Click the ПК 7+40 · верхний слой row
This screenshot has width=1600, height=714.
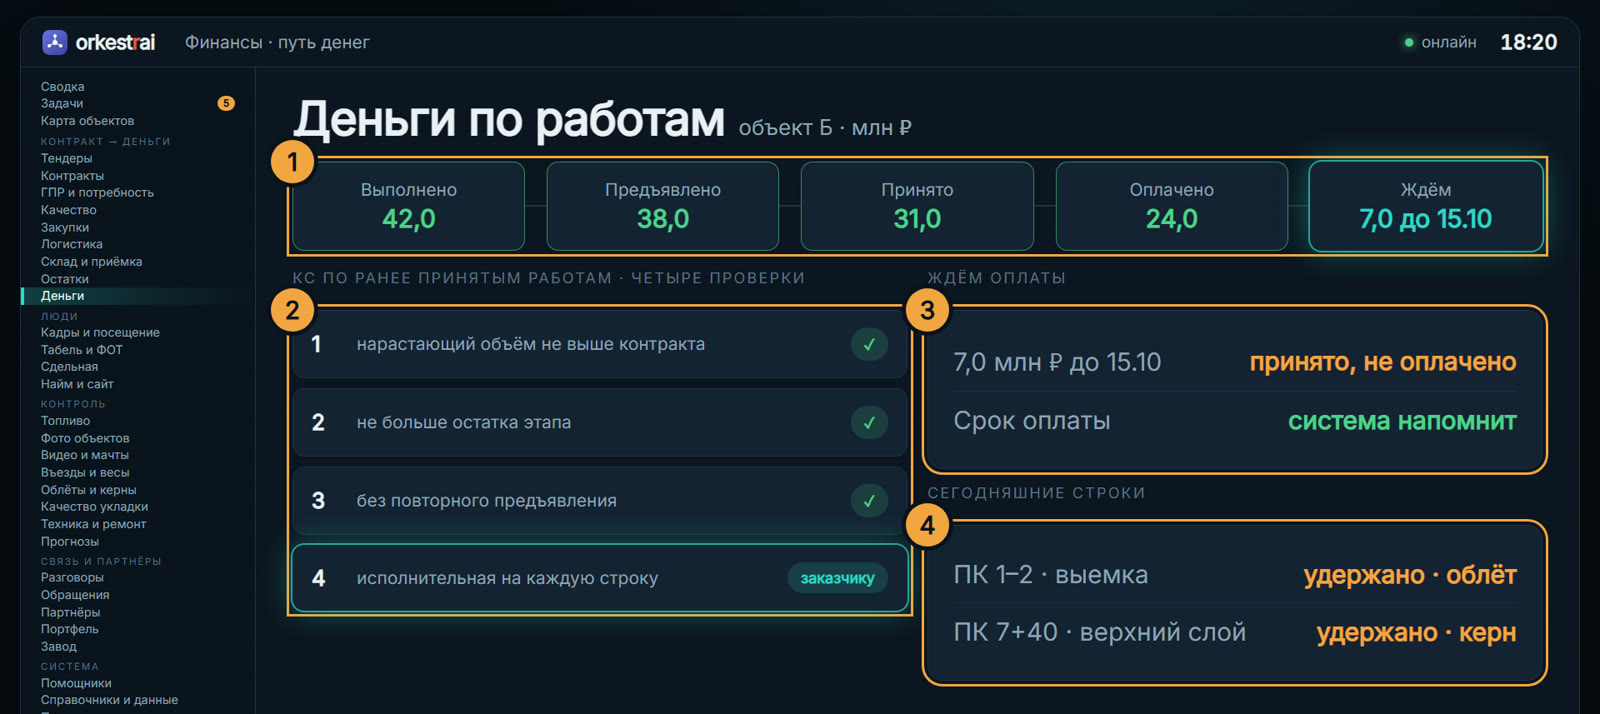click(x=1235, y=632)
